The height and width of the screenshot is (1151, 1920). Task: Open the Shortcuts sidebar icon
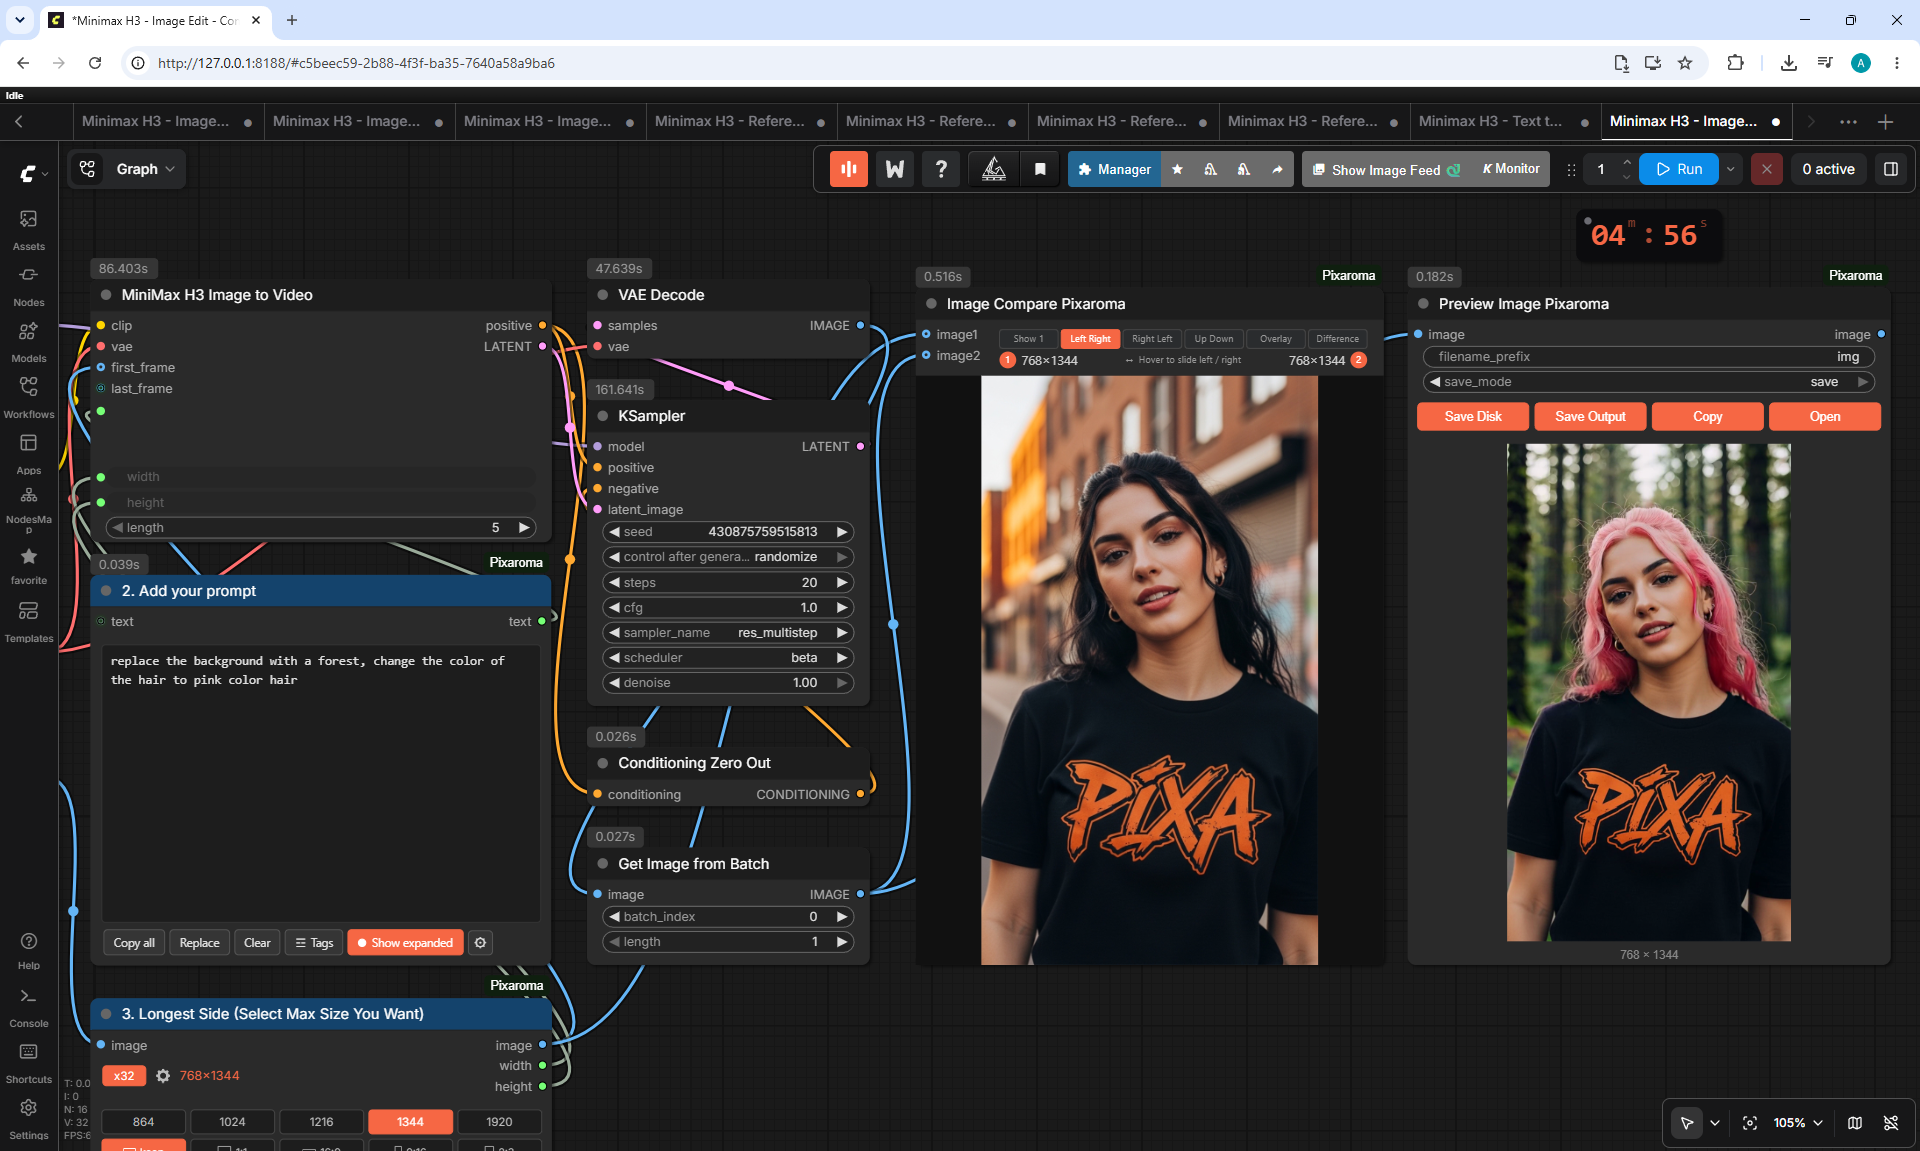coord(28,1062)
